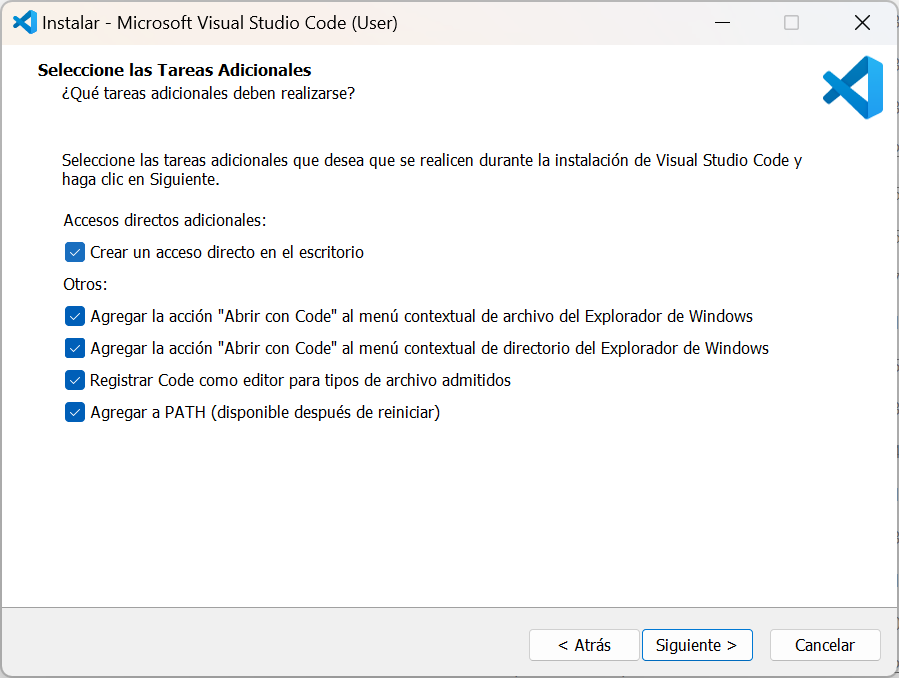Screen dimensions: 899x678
Task: Click the heading "Seleccione las Tareas Adicionales"
Action: [x=173, y=70]
